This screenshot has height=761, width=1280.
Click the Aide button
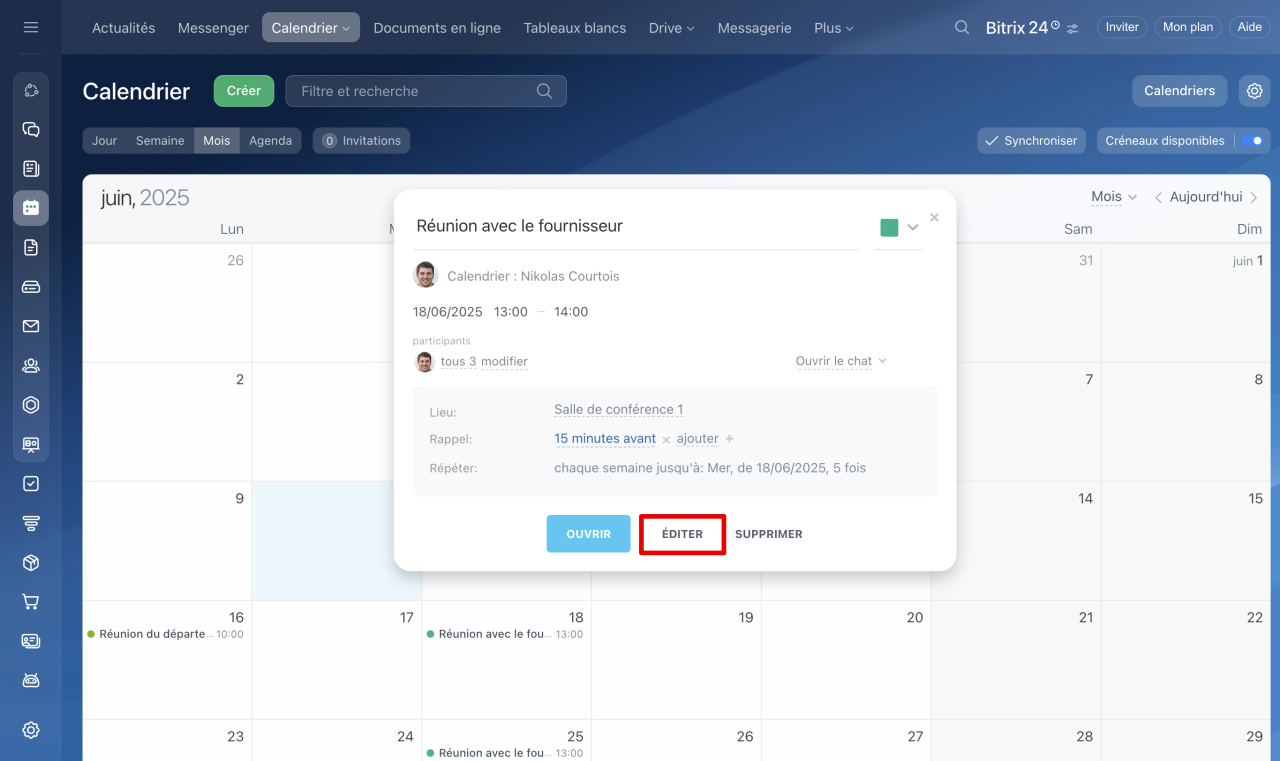(1250, 28)
